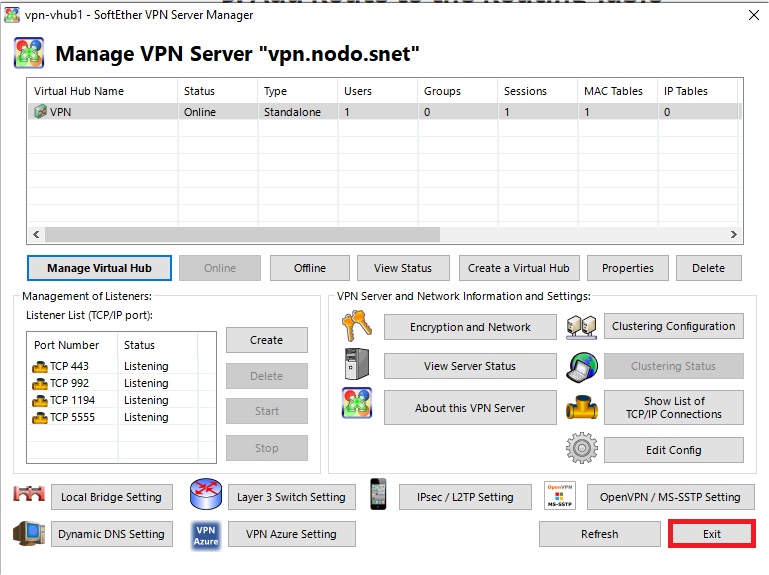The height and width of the screenshot is (575, 769).
Task: Set the hub Offline
Action: click(310, 268)
